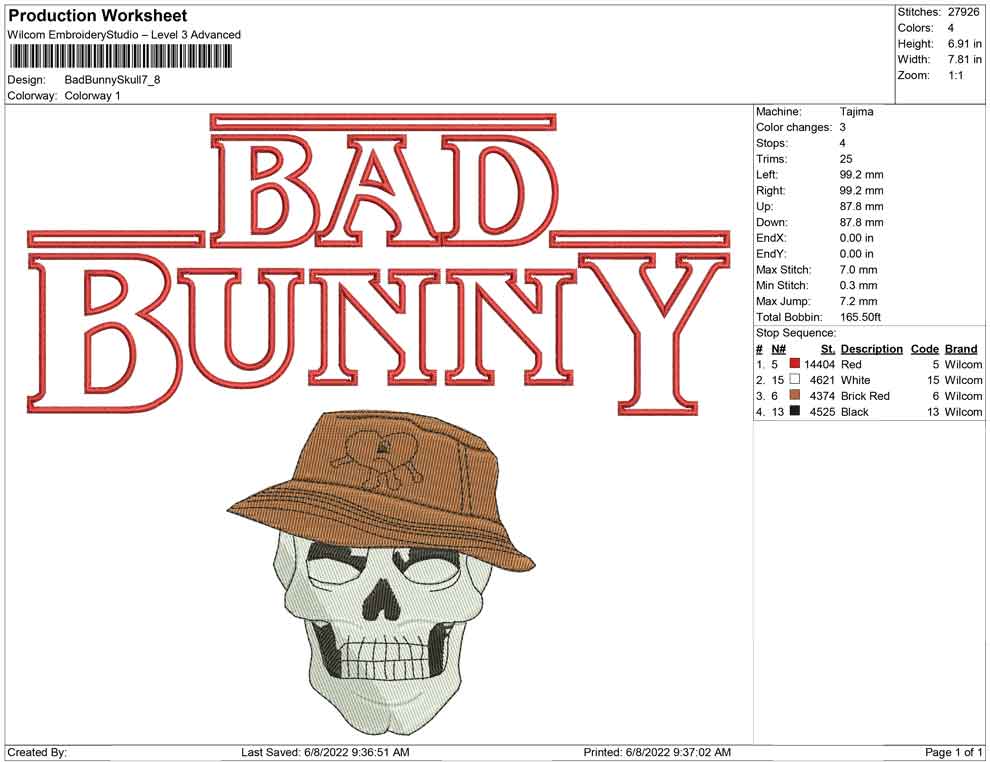Click 'Page 1 of 1' in footer

[x=953, y=752]
